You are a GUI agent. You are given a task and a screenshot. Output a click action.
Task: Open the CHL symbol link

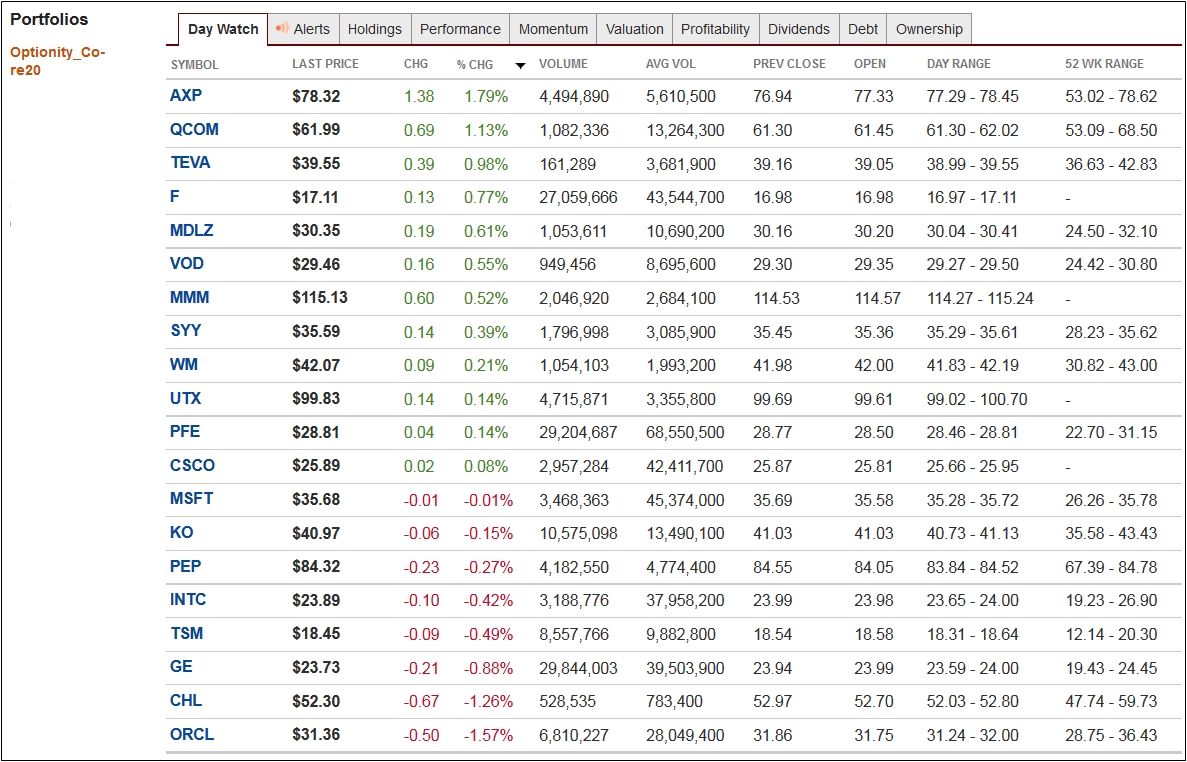pos(185,700)
